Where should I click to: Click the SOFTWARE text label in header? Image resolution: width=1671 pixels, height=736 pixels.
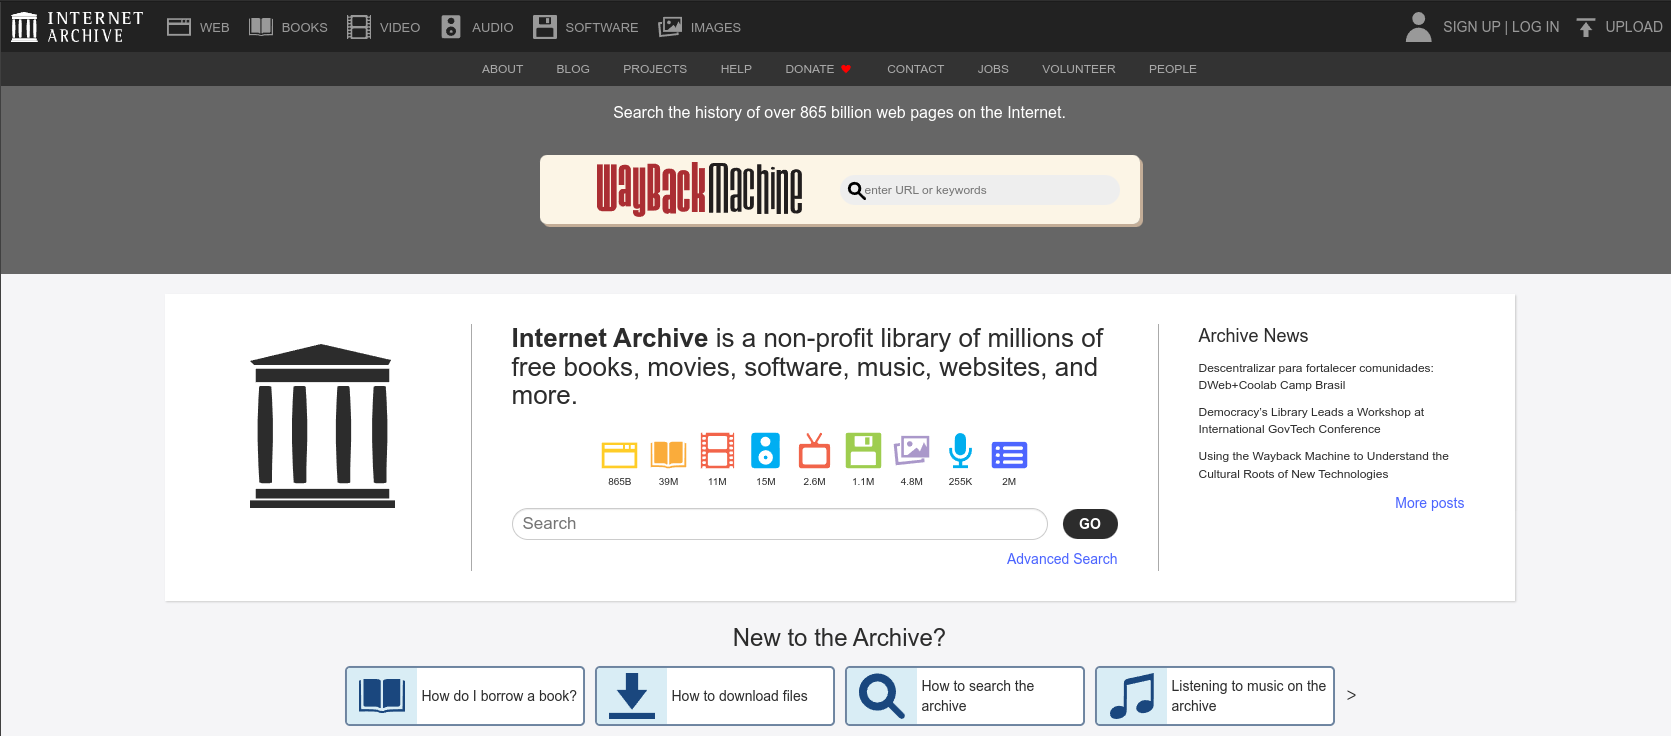point(602,28)
